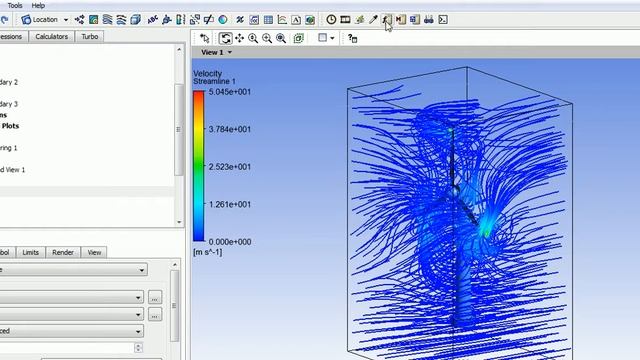Open the third combo box beside the lower ellipsis
Image resolution: width=640 pixels, height=360 pixels.
pyautogui.click(x=71, y=314)
